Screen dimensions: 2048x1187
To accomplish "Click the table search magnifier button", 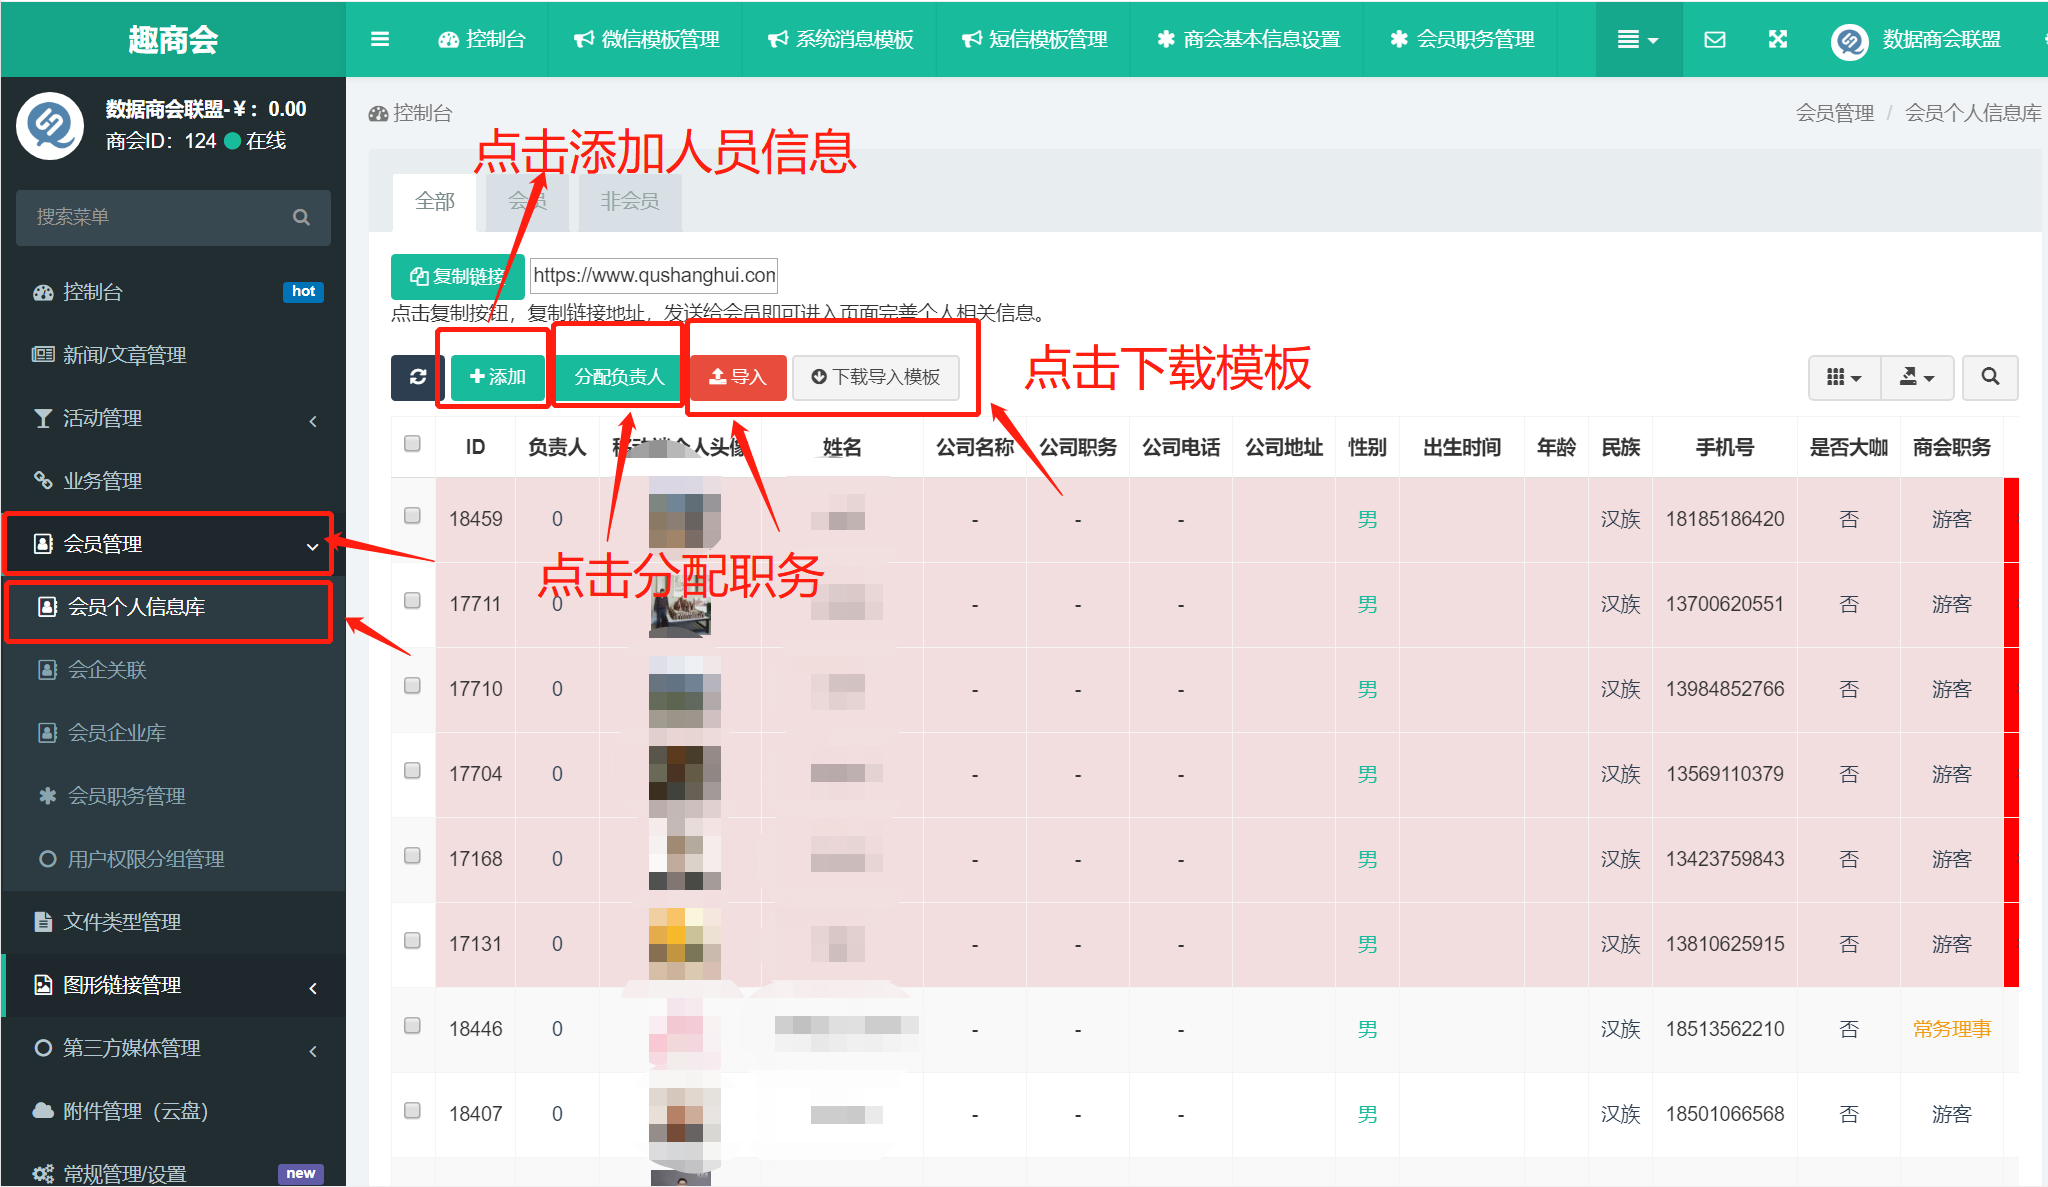I will [x=1990, y=377].
